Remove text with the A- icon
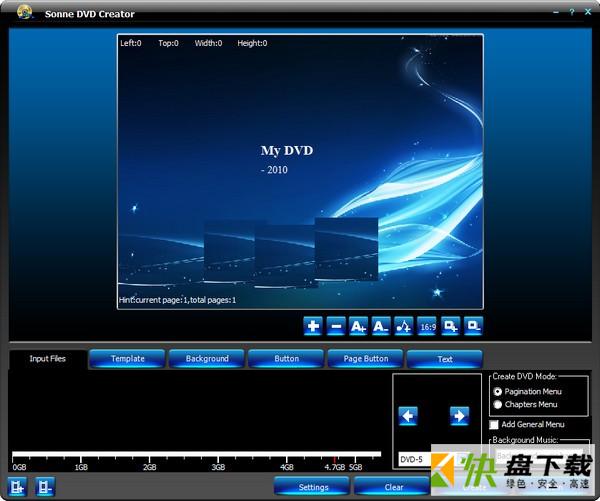 (x=381, y=326)
